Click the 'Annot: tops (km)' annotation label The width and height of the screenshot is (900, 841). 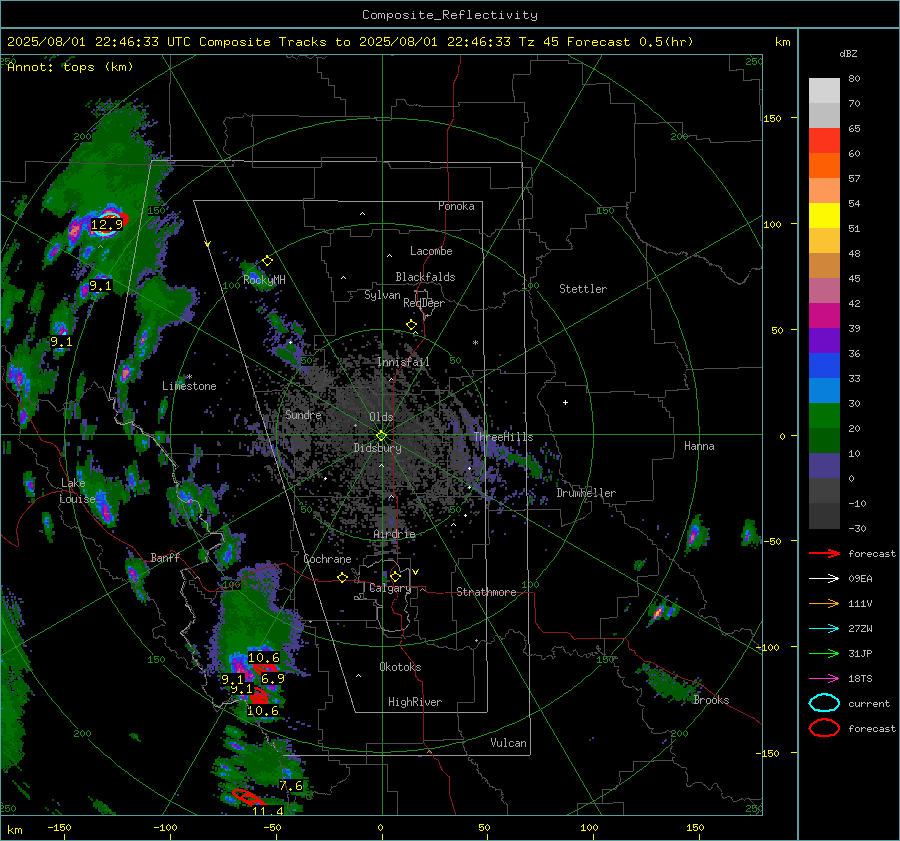pyautogui.click(x=70, y=67)
